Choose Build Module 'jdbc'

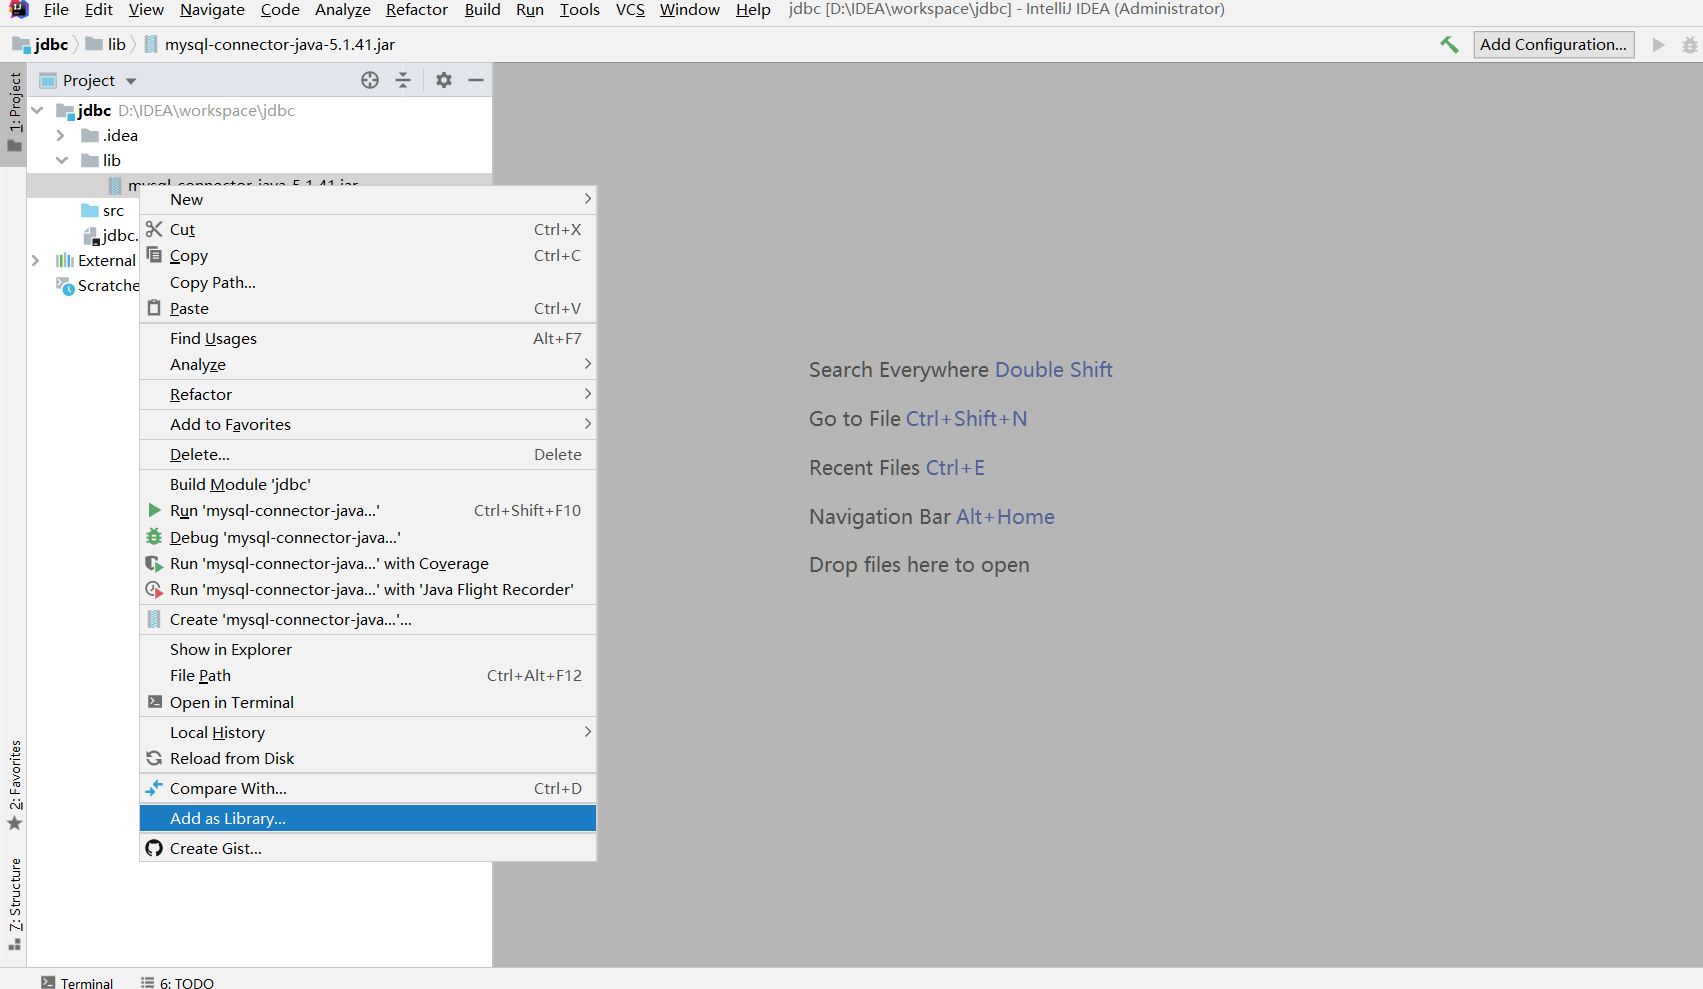(x=368, y=484)
